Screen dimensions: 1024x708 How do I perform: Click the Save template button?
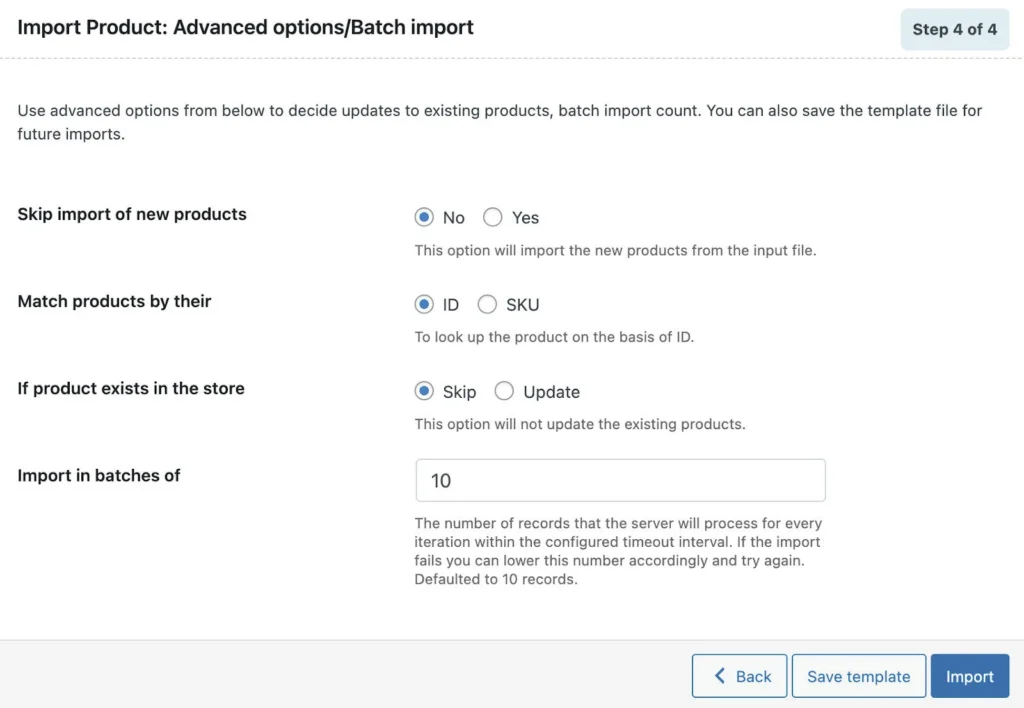[x=858, y=675]
